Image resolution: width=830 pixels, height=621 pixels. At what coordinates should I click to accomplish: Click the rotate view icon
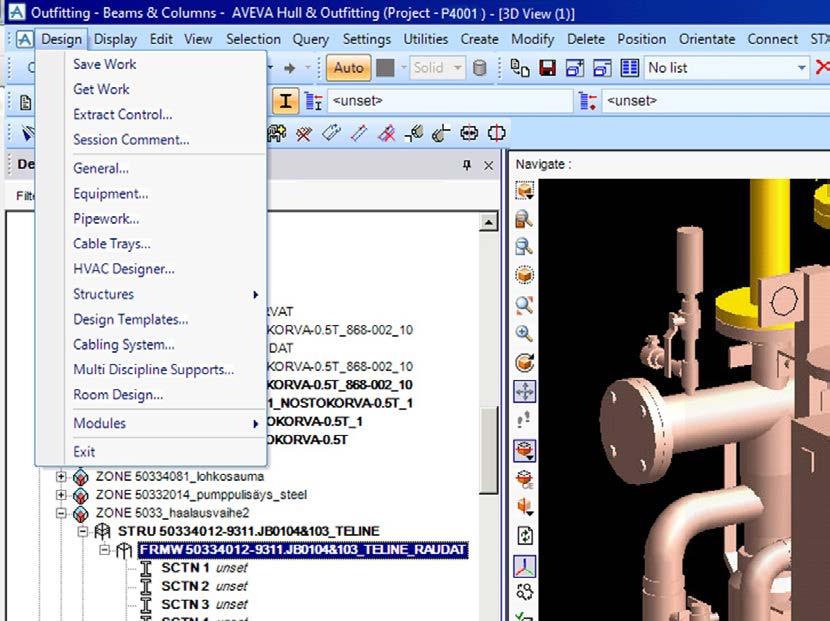[x=525, y=363]
